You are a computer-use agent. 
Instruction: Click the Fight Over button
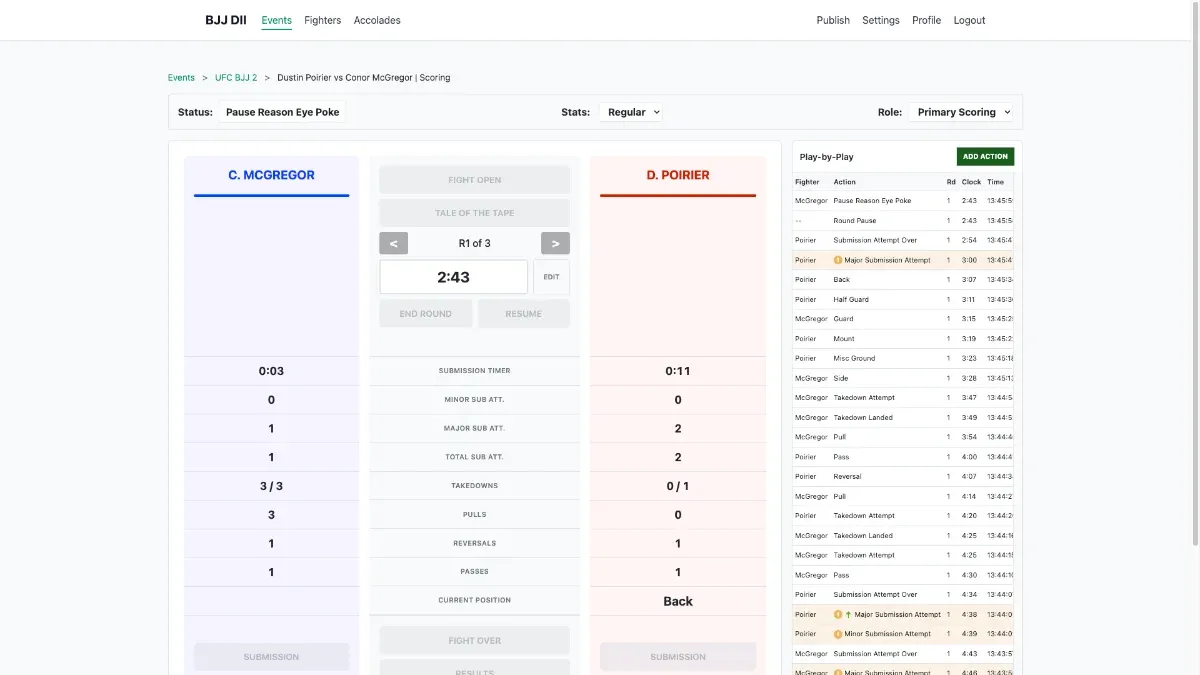click(x=475, y=641)
